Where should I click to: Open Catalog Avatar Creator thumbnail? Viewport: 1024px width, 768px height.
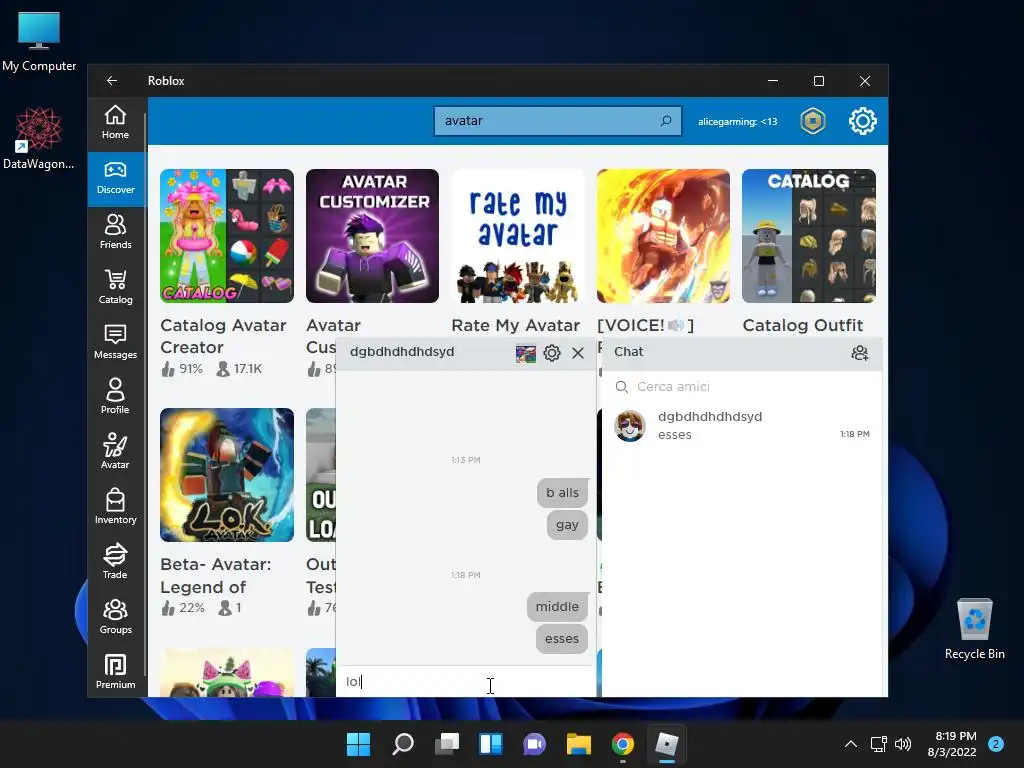point(227,236)
